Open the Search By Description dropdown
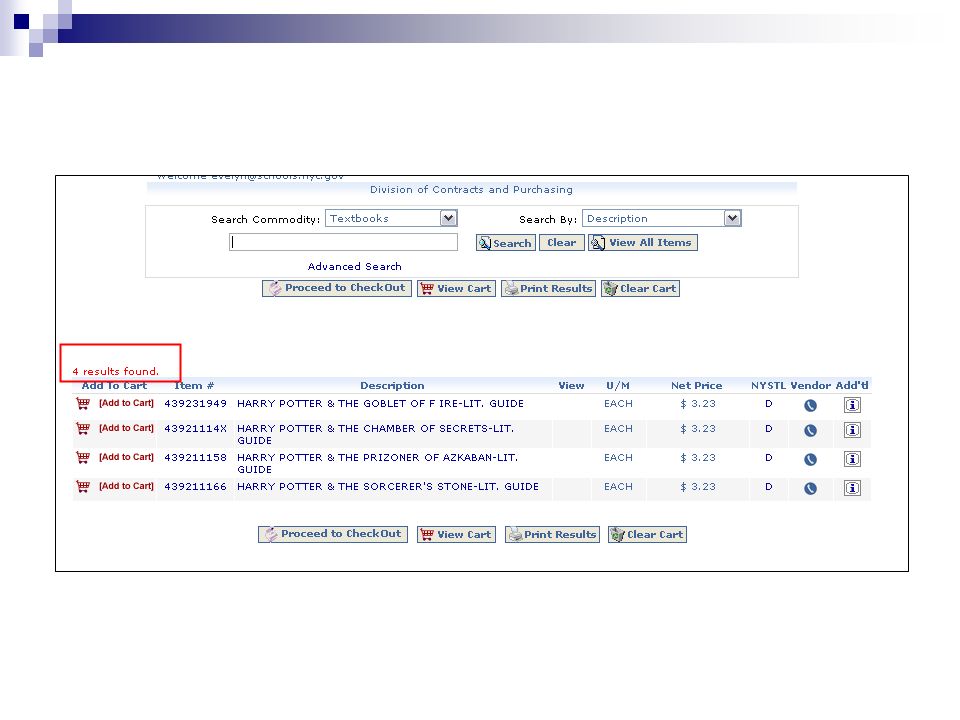The width and height of the screenshot is (960, 720). point(661,219)
